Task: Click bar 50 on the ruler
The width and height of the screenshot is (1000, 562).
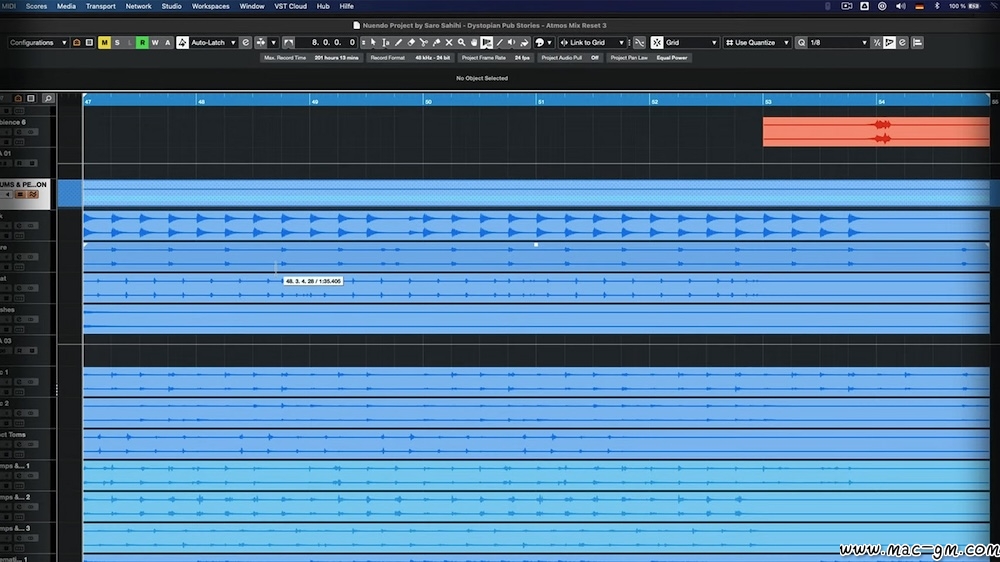Action: pos(428,101)
